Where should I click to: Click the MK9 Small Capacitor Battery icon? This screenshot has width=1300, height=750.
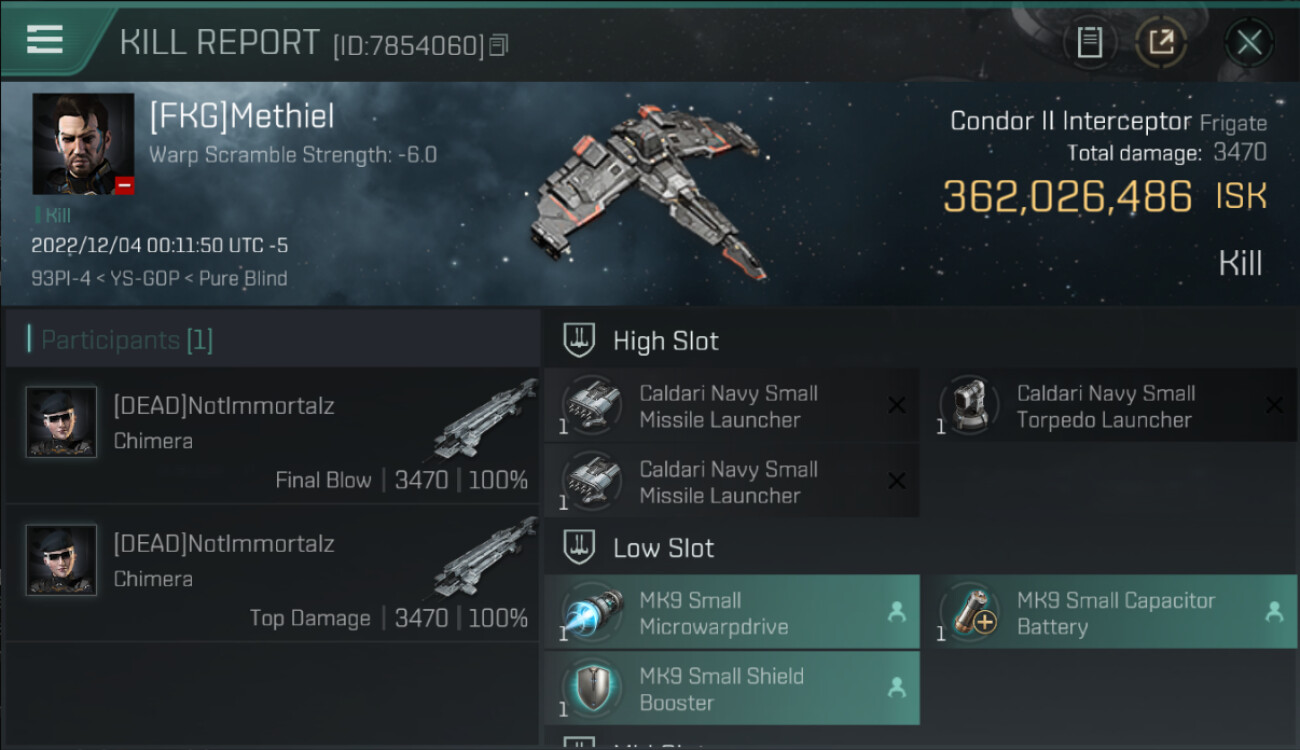click(x=968, y=613)
